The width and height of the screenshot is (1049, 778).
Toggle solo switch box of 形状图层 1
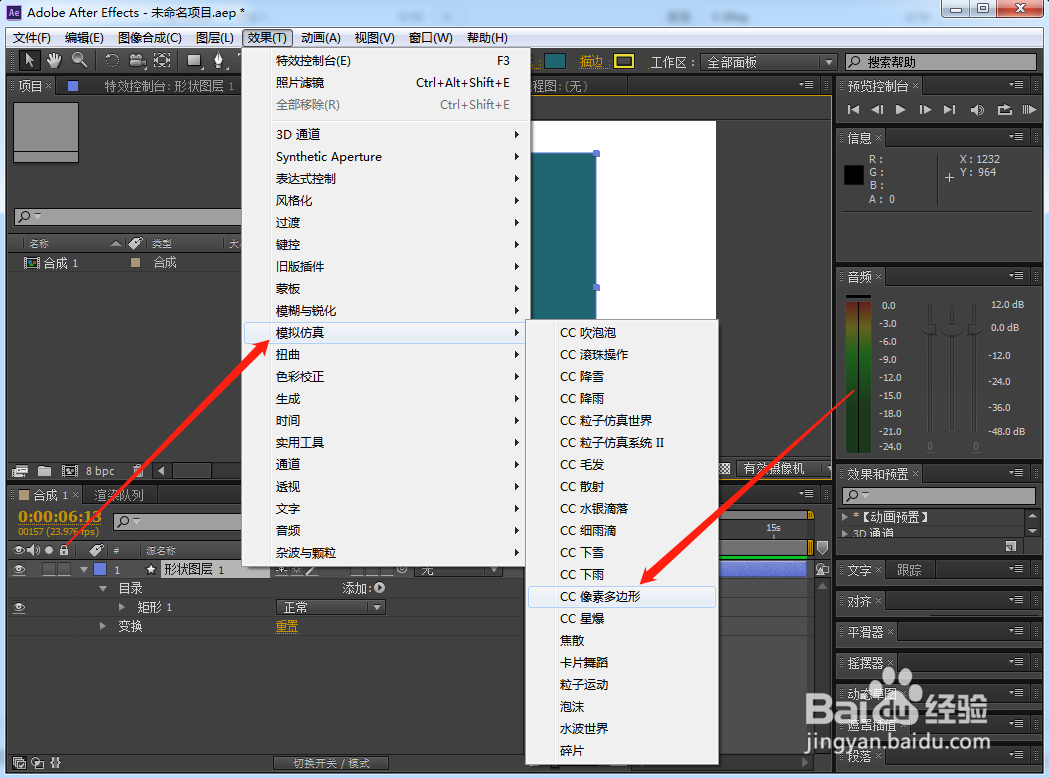click(49, 569)
